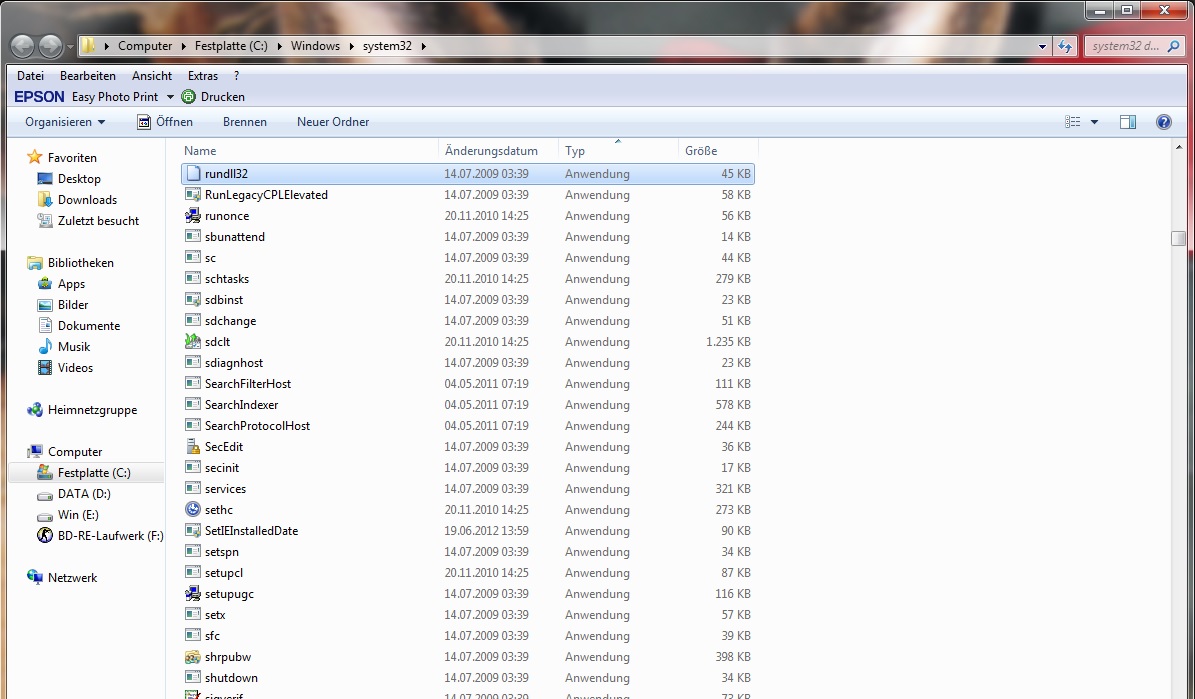The image size is (1195, 699).
Task: Click the refresh address bar icon
Action: (1065, 46)
